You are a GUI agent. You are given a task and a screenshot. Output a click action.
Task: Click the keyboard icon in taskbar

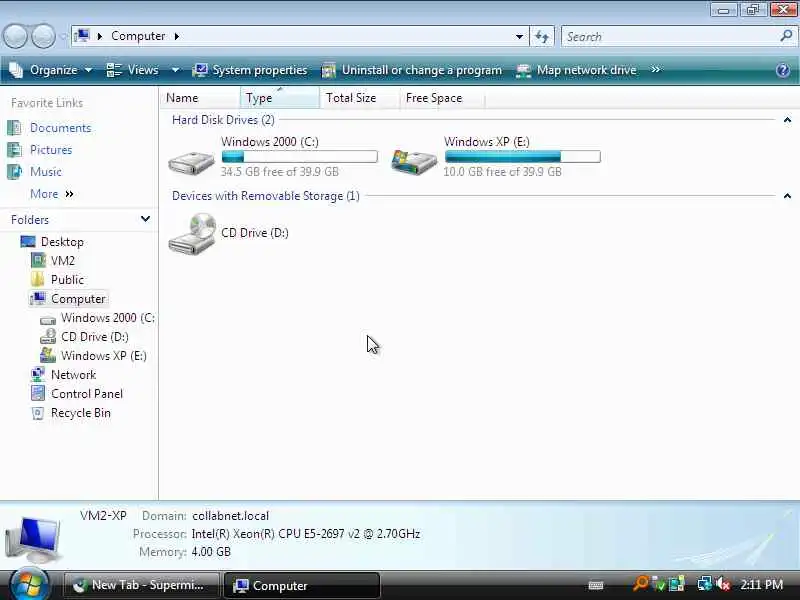click(x=595, y=585)
